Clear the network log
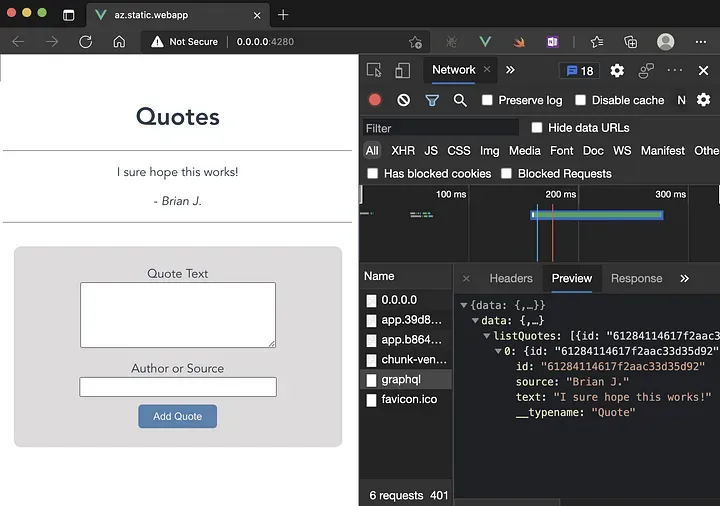 coord(404,100)
